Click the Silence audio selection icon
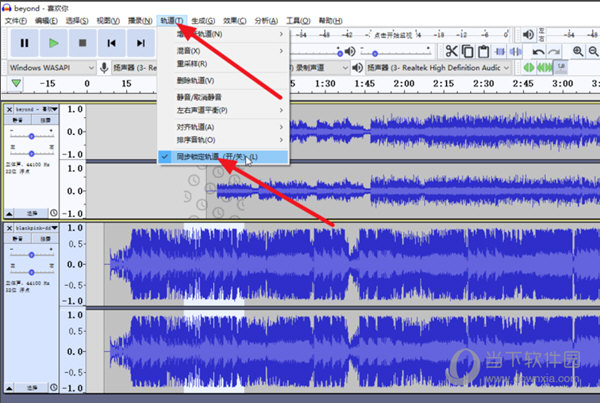600x403 pixels. pyautogui.click(x=515, y=51)
